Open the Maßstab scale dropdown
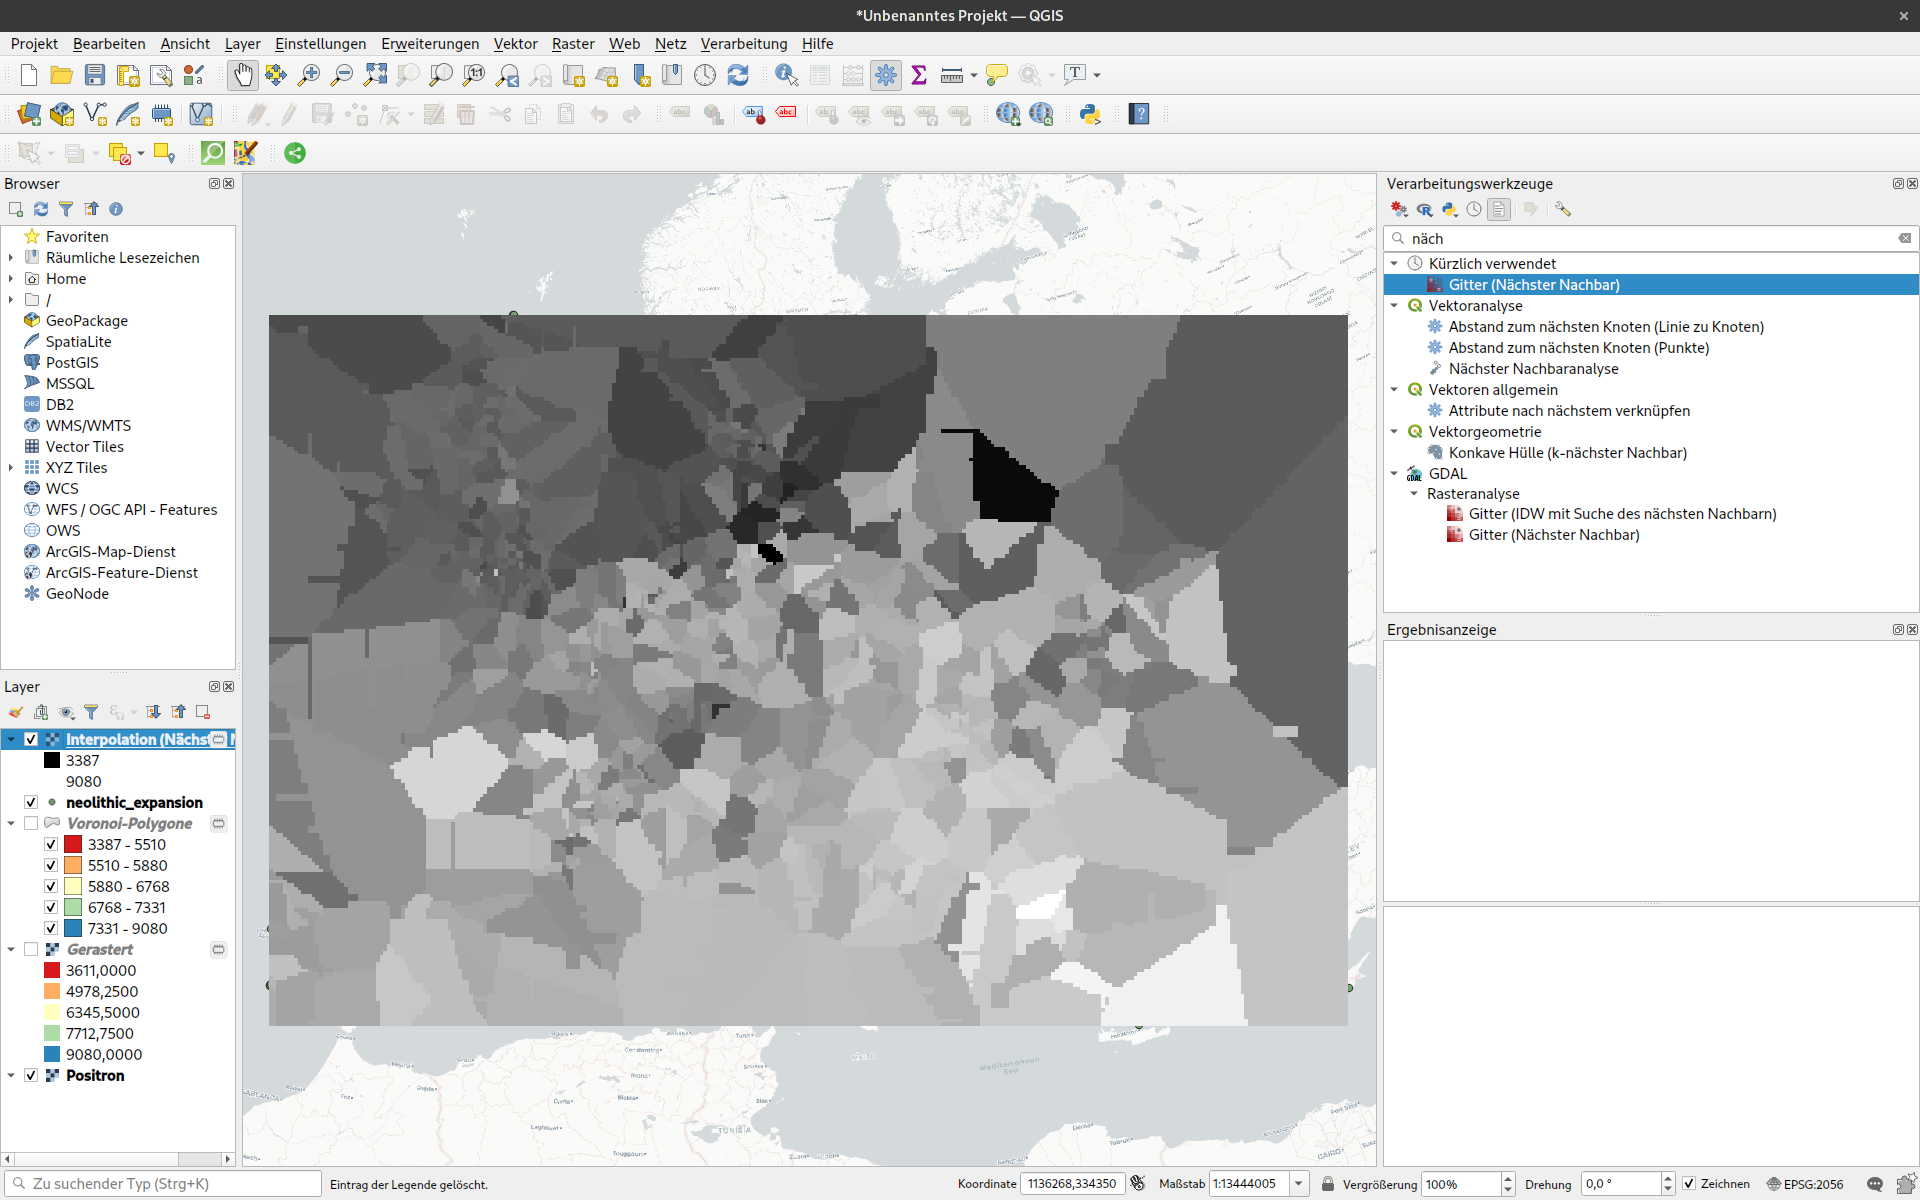 [1298, 1184]
